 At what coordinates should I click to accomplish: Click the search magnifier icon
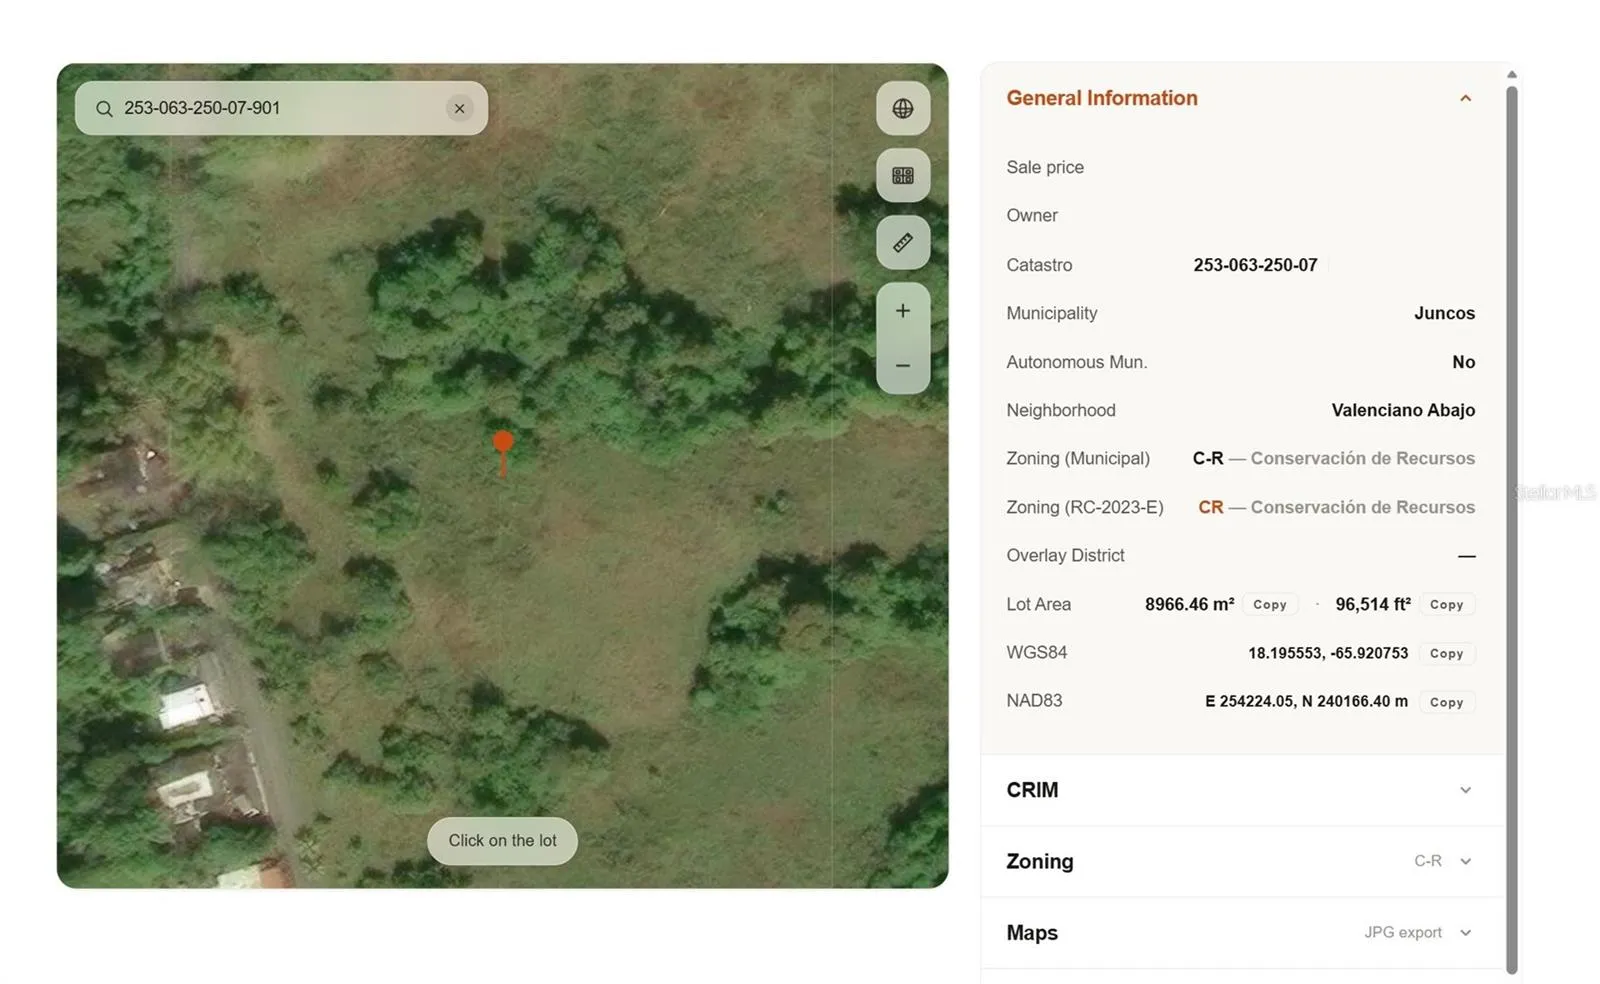104,108
